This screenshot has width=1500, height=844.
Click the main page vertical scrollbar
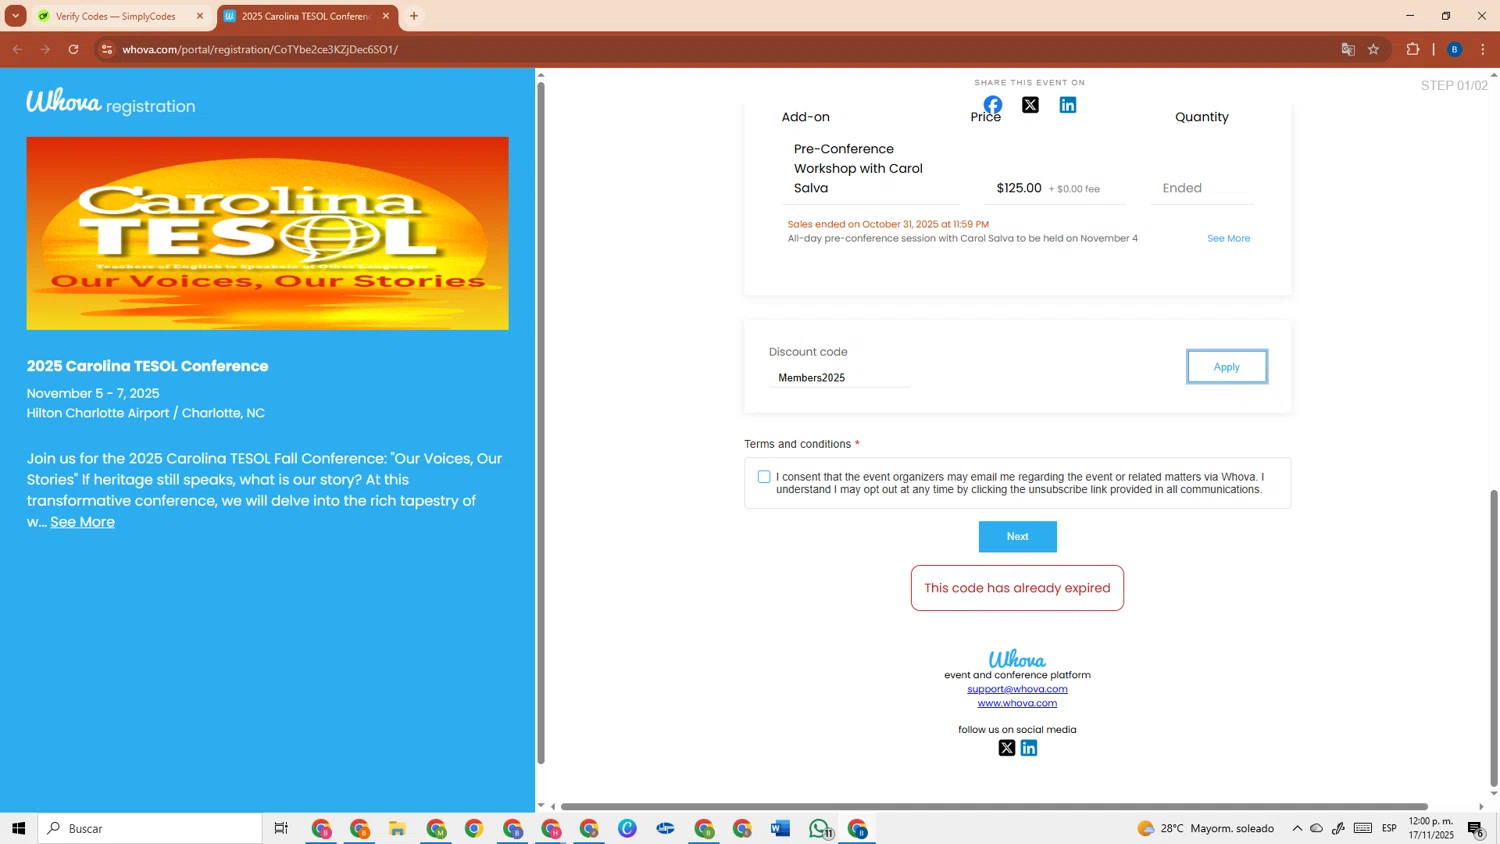(x=1494, y=638)
